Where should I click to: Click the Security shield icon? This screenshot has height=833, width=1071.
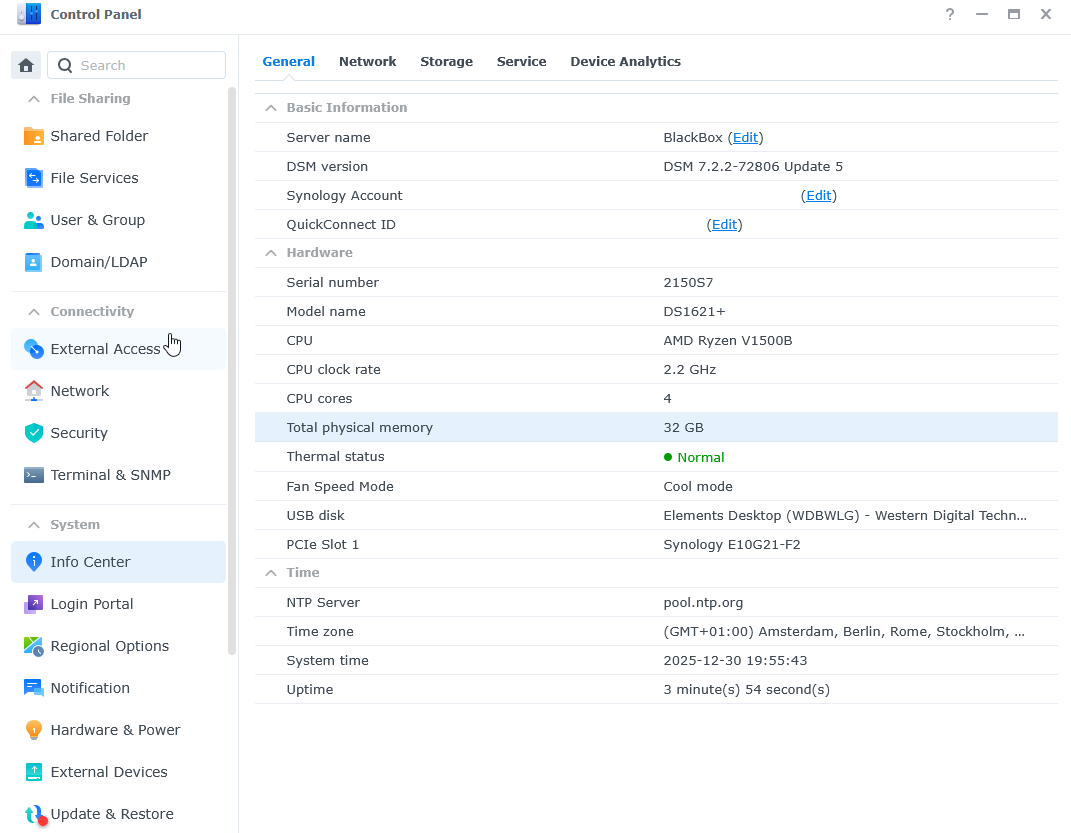pyautogui.click(x=33, y=433)
